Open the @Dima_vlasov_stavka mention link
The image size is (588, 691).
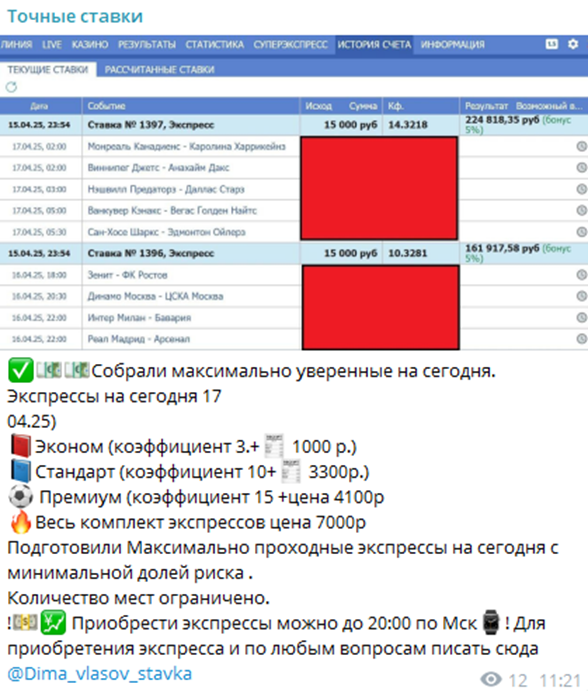100,674
